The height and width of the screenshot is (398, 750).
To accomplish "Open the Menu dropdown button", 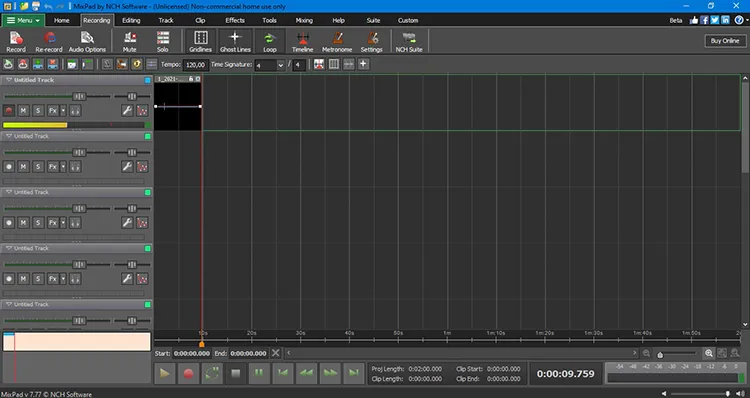I will click(23, 20).
